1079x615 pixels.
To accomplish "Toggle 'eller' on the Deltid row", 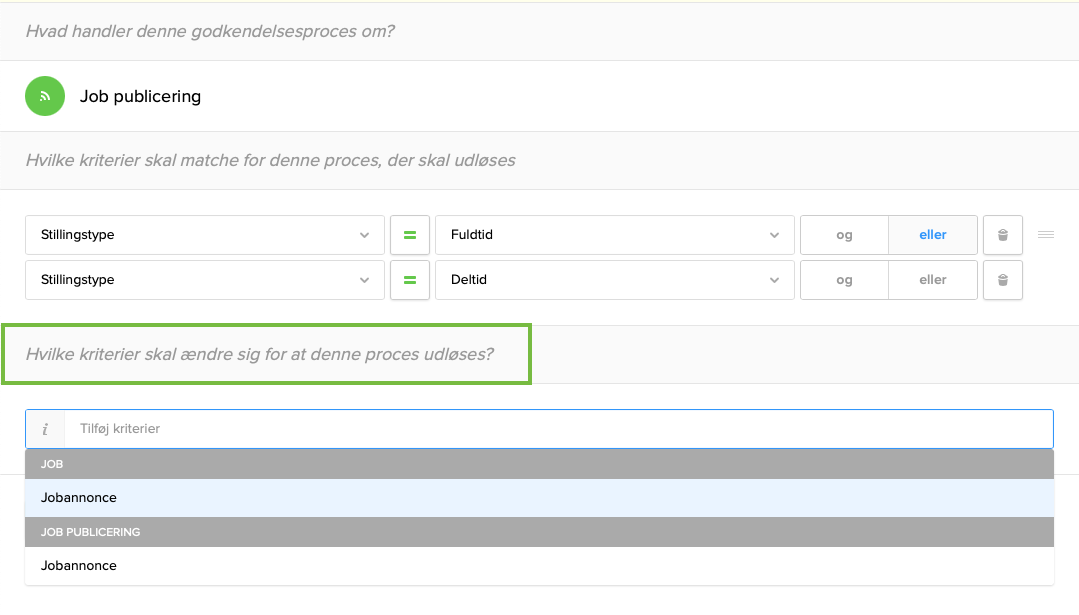I will [x=932, y=280].
